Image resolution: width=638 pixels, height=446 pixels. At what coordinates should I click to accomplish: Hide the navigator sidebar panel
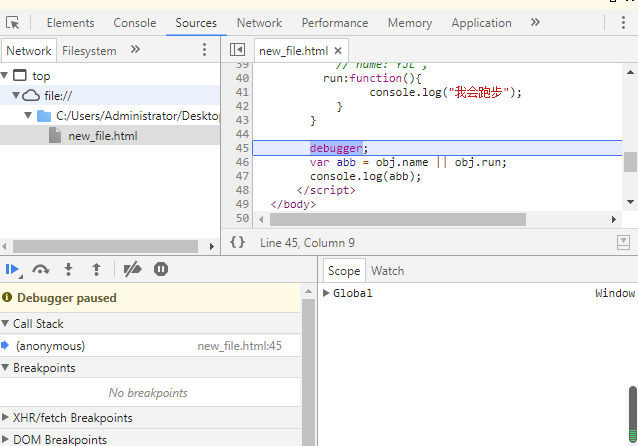237,50
